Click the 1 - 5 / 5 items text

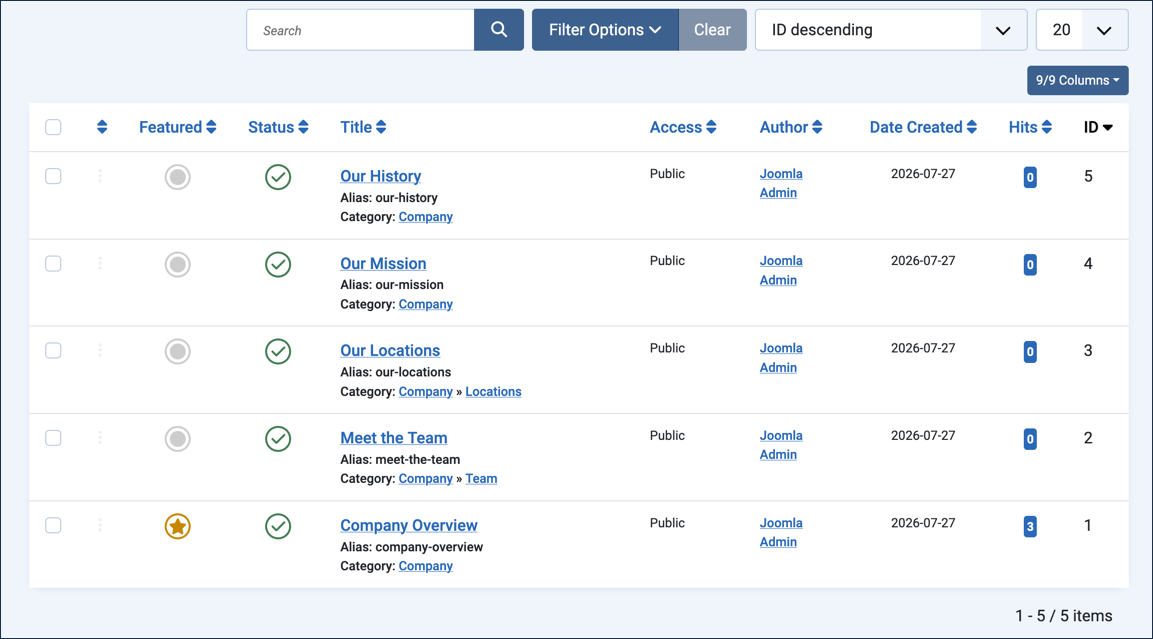click(x=1063, y=616)
